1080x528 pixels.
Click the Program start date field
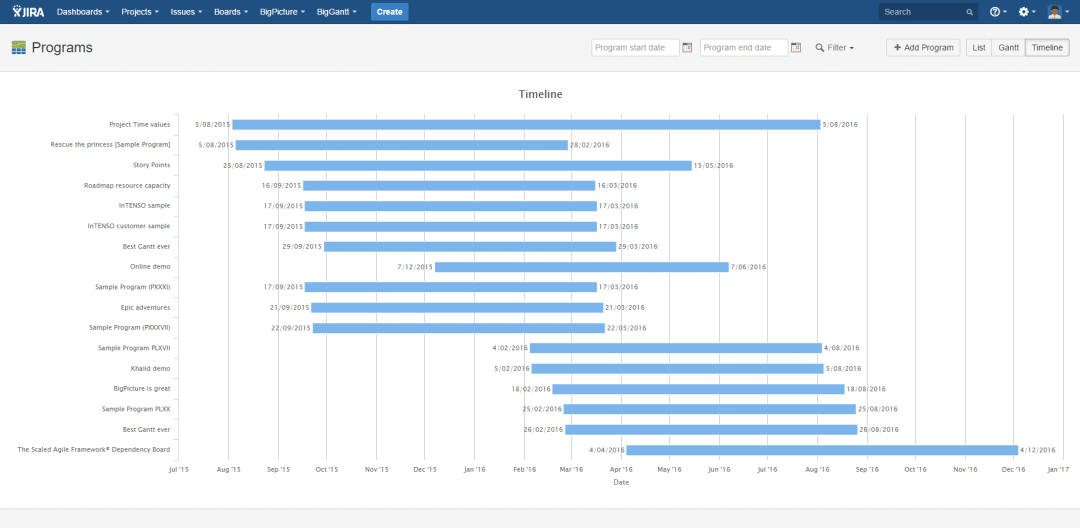point(635,47)
